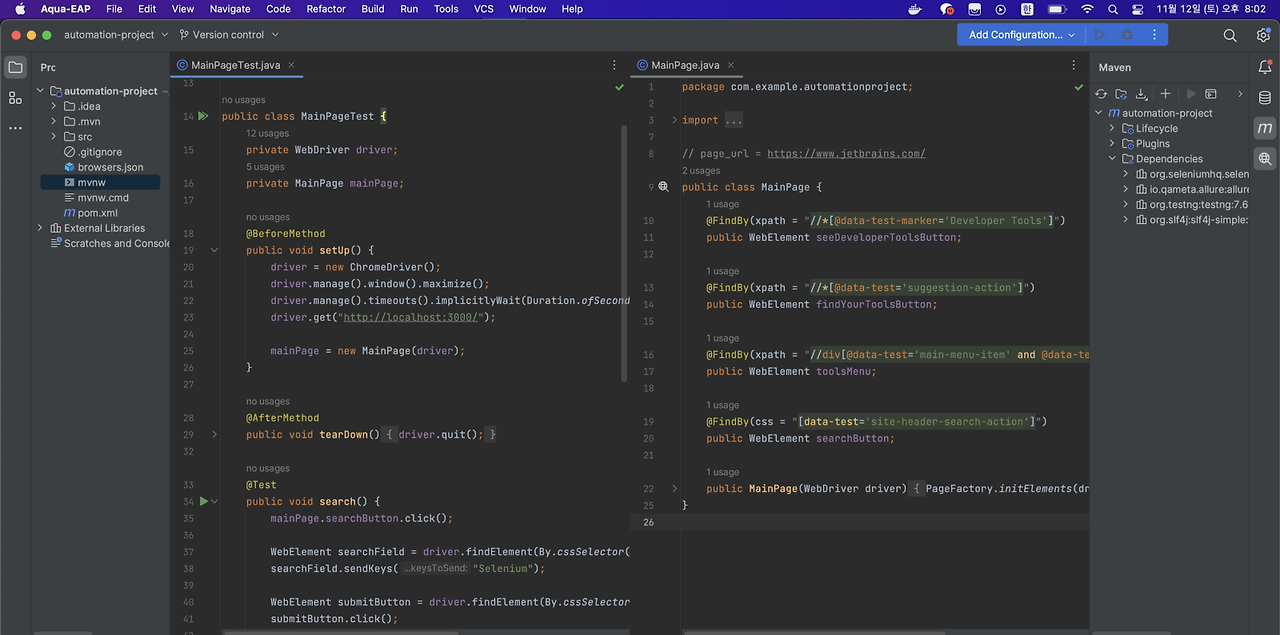Click the Web Inspector globe icon
The width and height of the screenshot is (1280, 635).
(x=1265, y=159)
